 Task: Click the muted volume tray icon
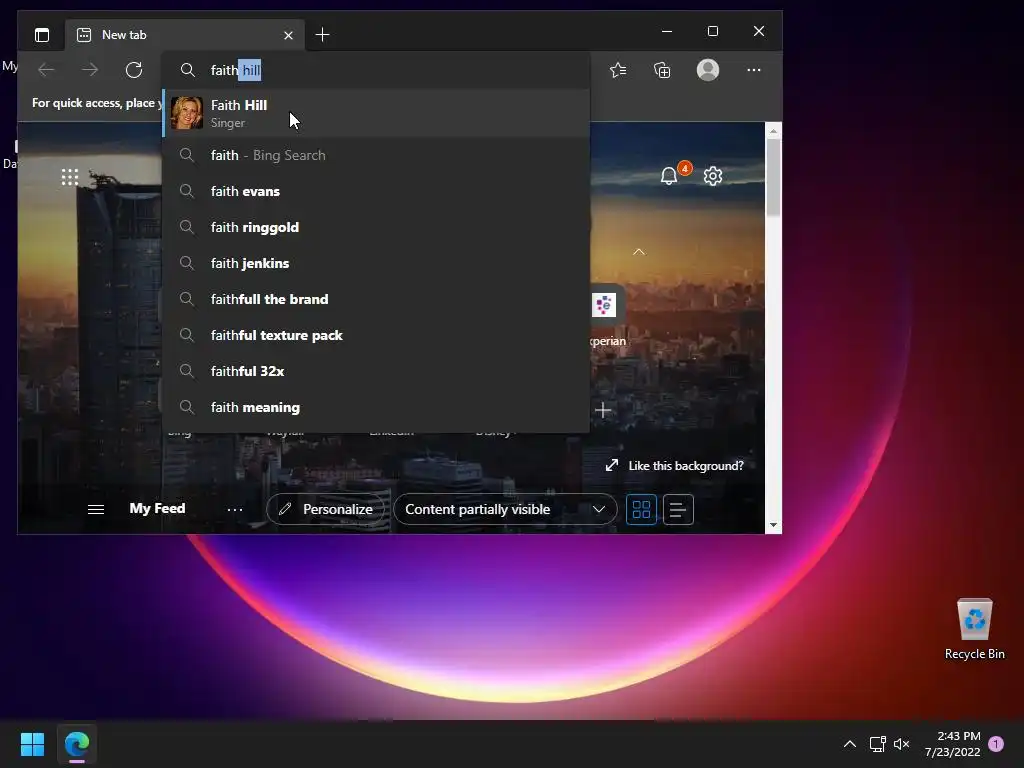(902, 744)
